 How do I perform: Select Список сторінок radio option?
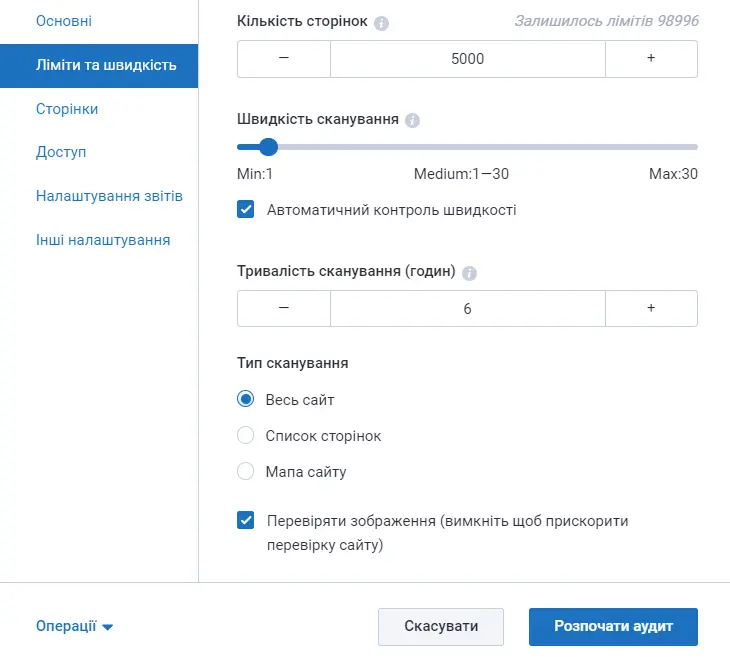click(x=245, y=435)
